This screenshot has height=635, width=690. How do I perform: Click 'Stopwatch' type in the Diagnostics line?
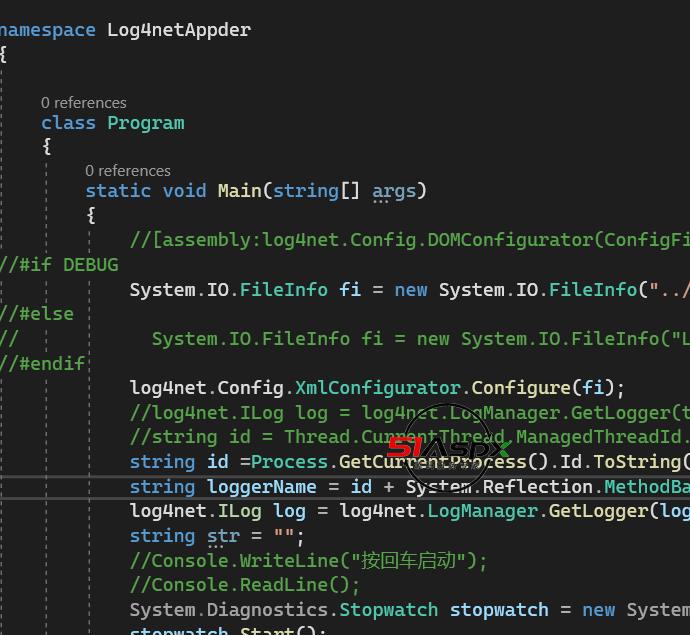point(389,610)
